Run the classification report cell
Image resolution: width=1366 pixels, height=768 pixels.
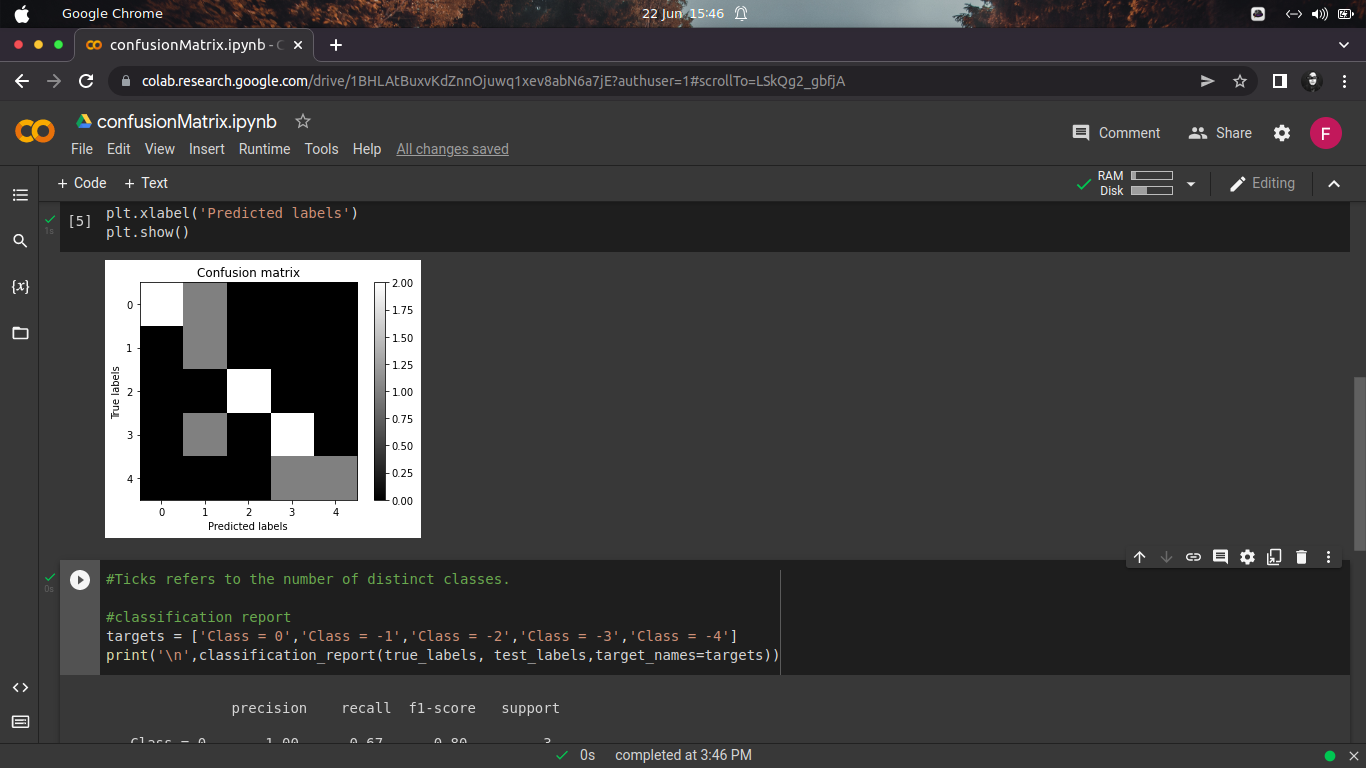coord(79,579)
